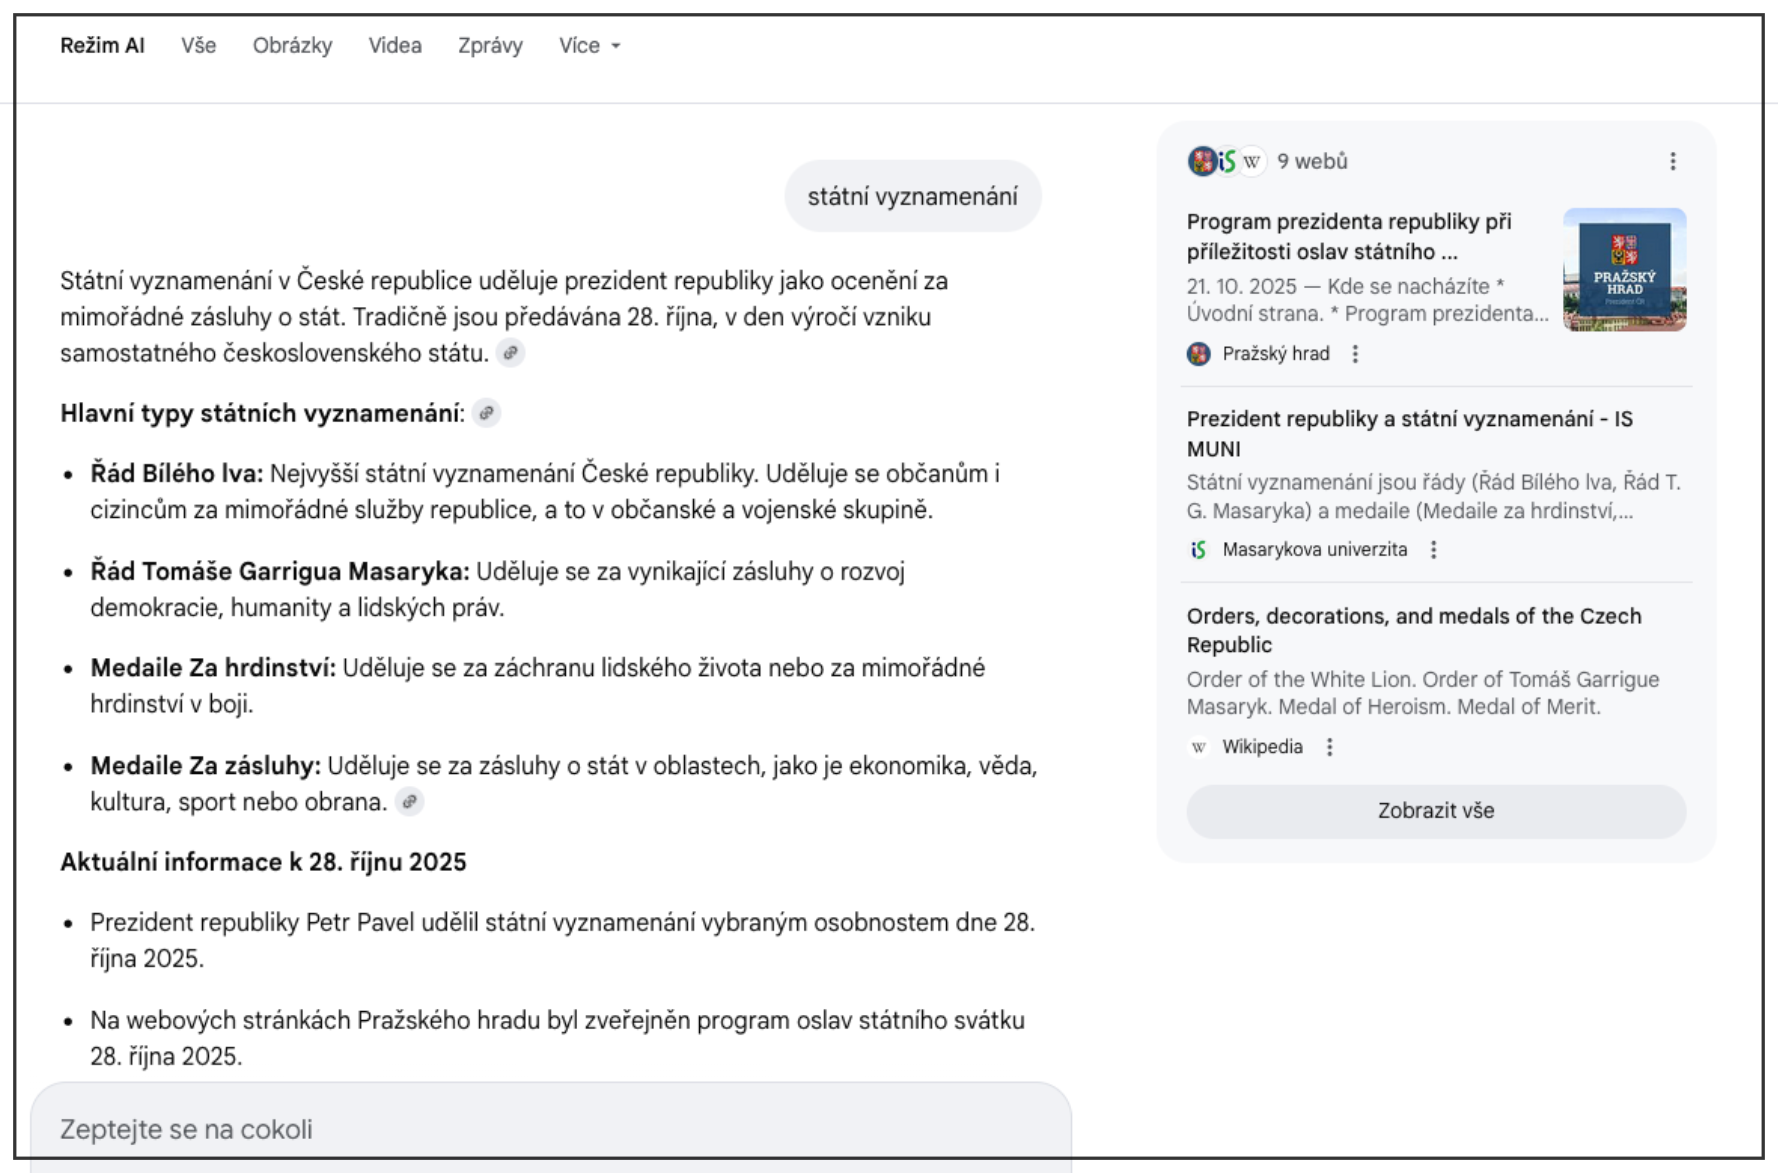
Task: Open the "Zprávy" tab
Action: click(x=490, y=46)
